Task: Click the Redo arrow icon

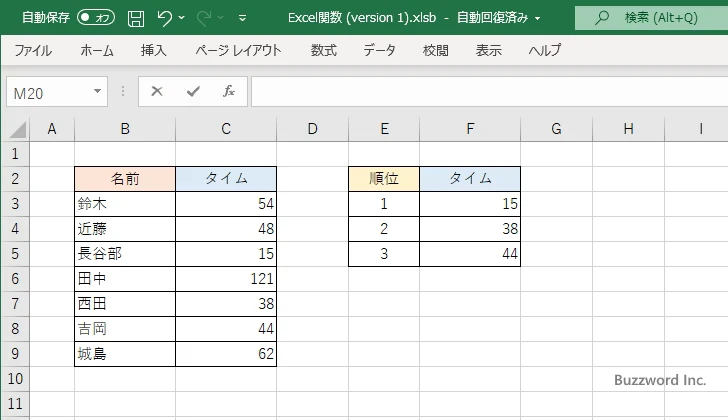Action: point(206,18)
